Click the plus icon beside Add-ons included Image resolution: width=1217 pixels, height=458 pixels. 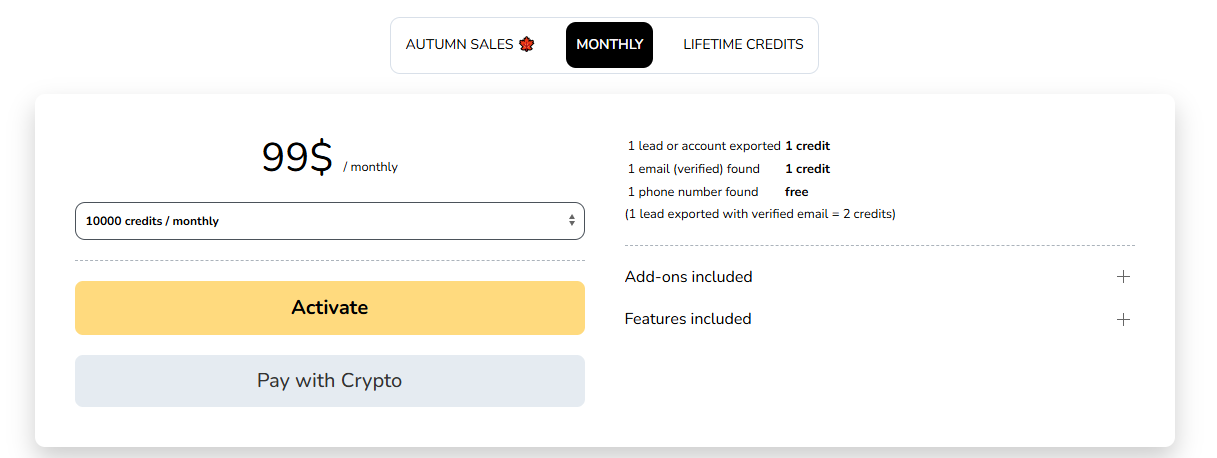(x=1123, y=277)
